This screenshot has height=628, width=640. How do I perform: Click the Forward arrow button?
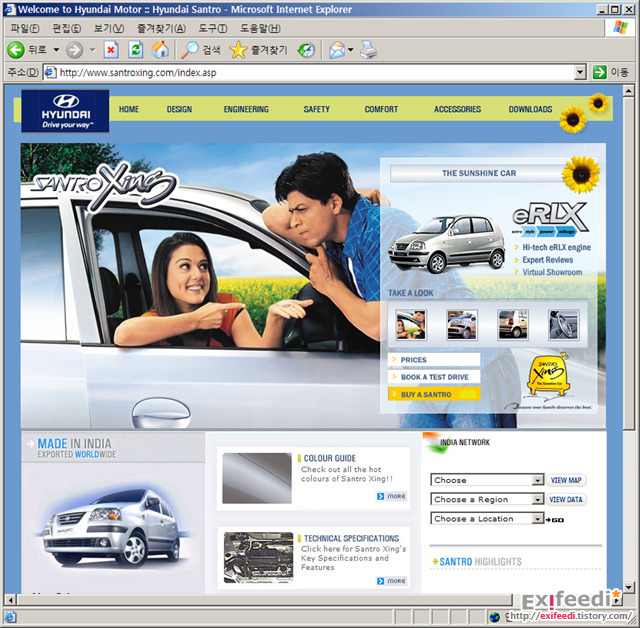[x=74, y=50]
